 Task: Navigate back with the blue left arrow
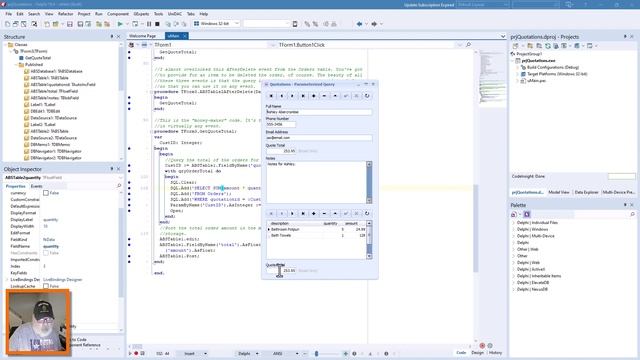pyautogui.click(x=359, y=24)
